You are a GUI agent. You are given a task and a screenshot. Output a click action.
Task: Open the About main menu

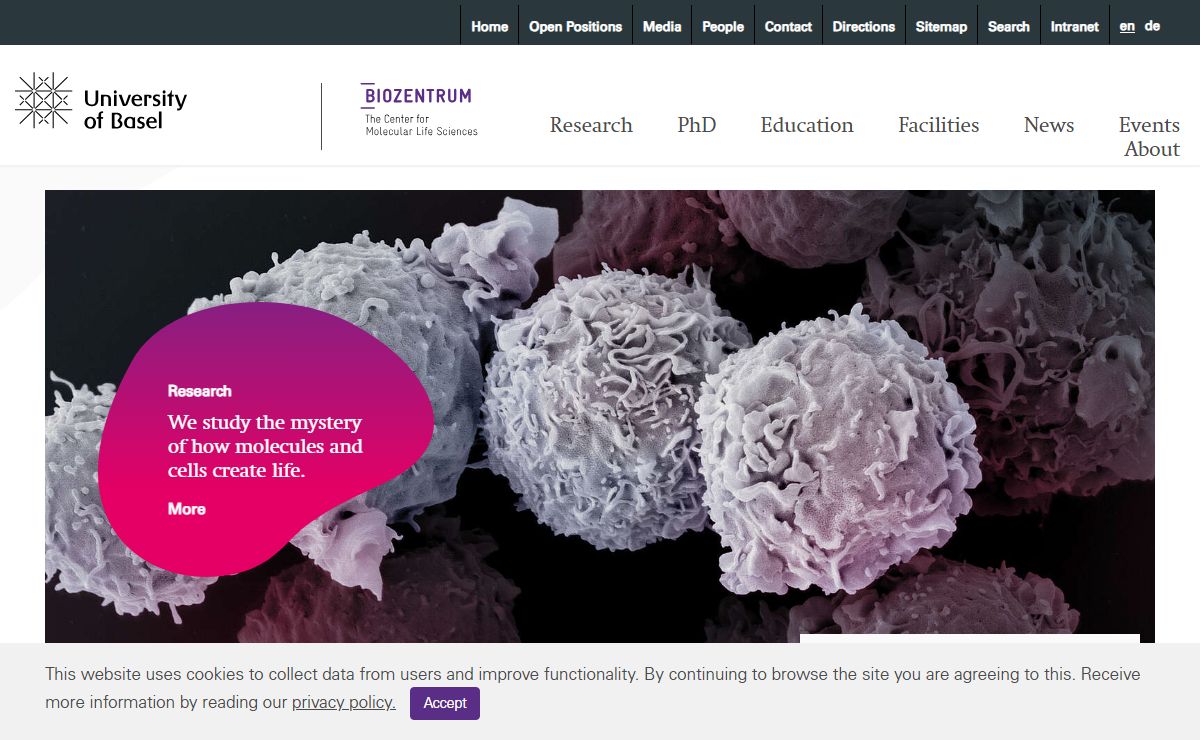tap(1152, 149)
